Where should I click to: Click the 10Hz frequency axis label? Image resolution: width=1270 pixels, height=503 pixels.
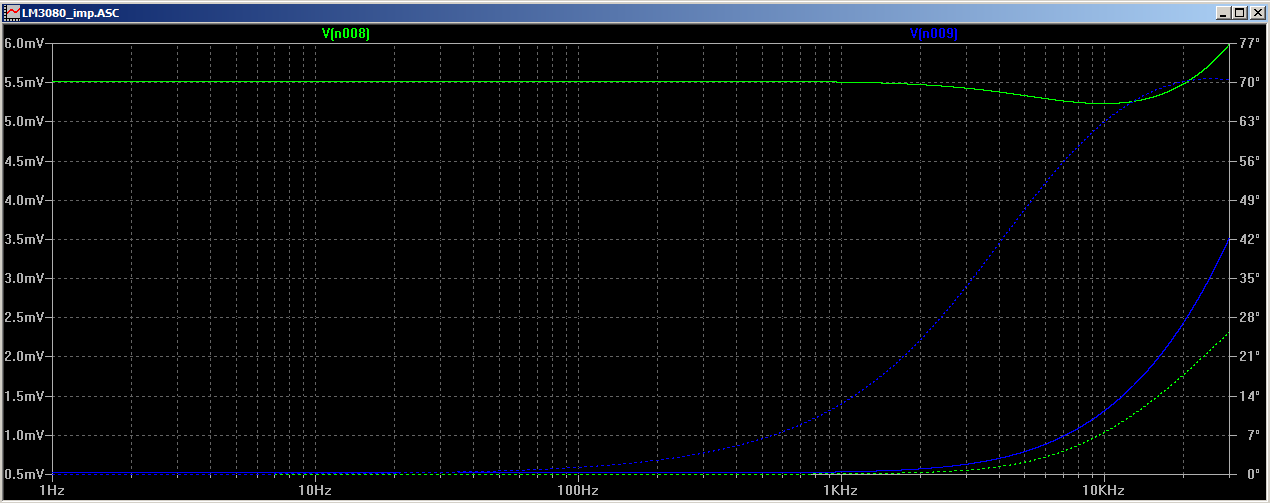click(315, 491)
